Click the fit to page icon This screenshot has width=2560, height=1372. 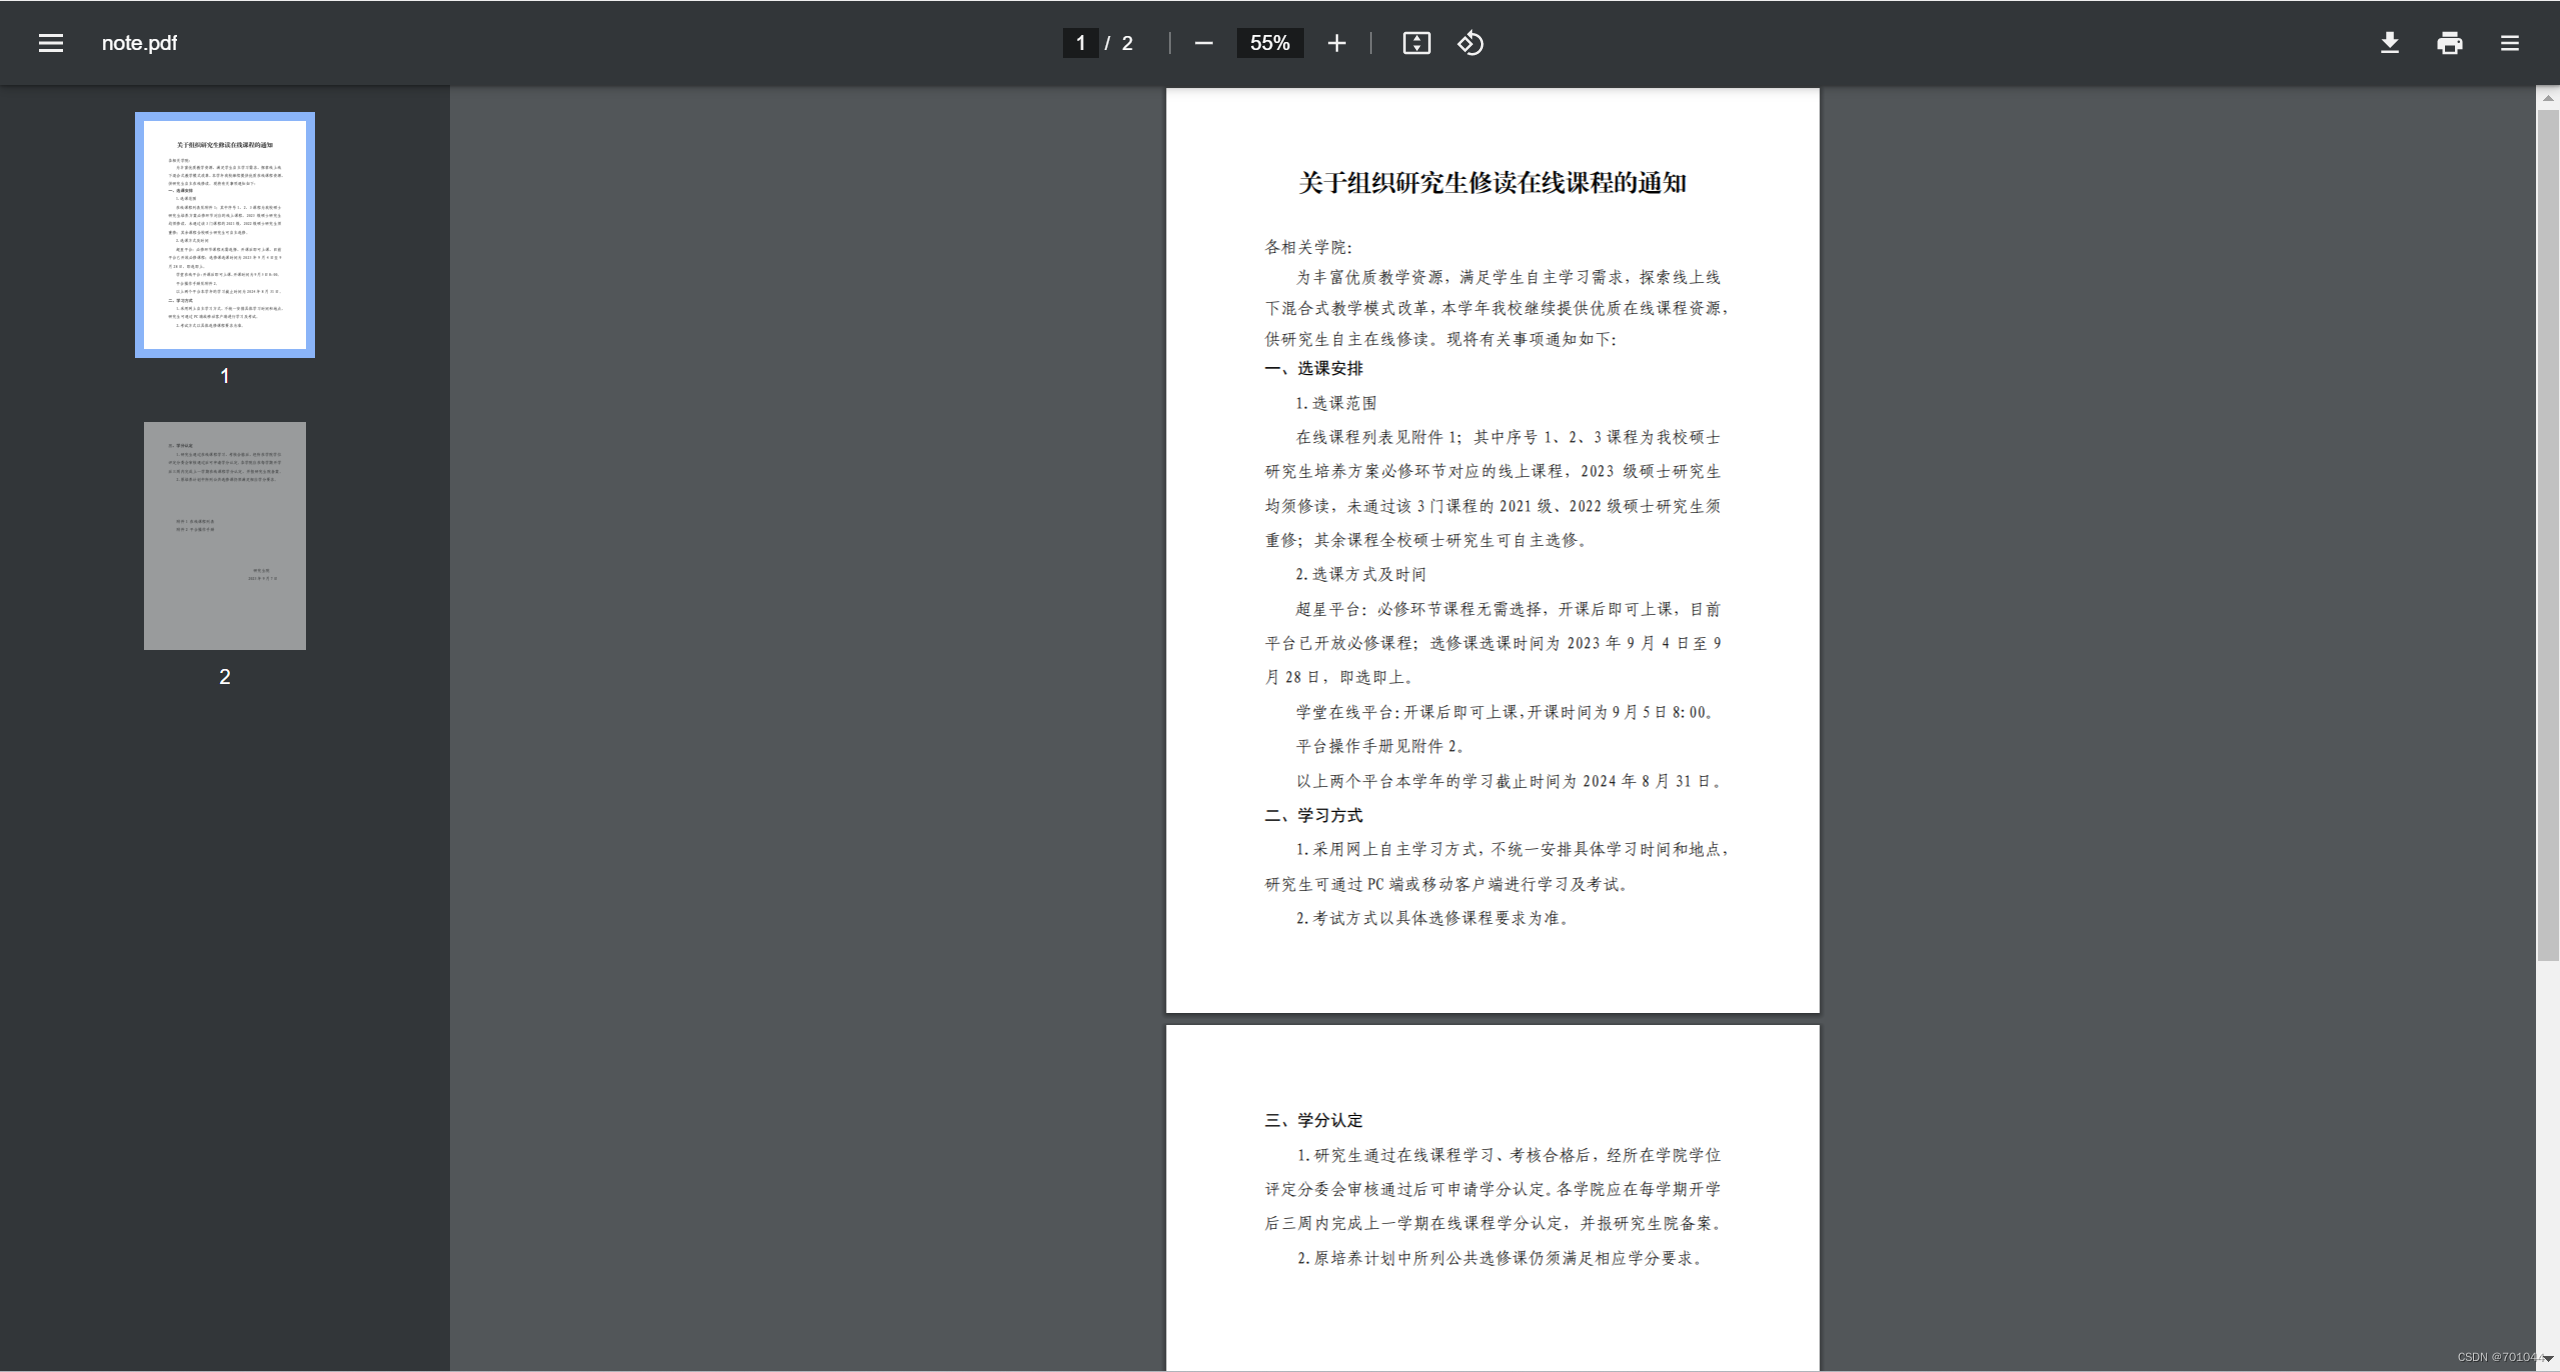click(1417, 43)
